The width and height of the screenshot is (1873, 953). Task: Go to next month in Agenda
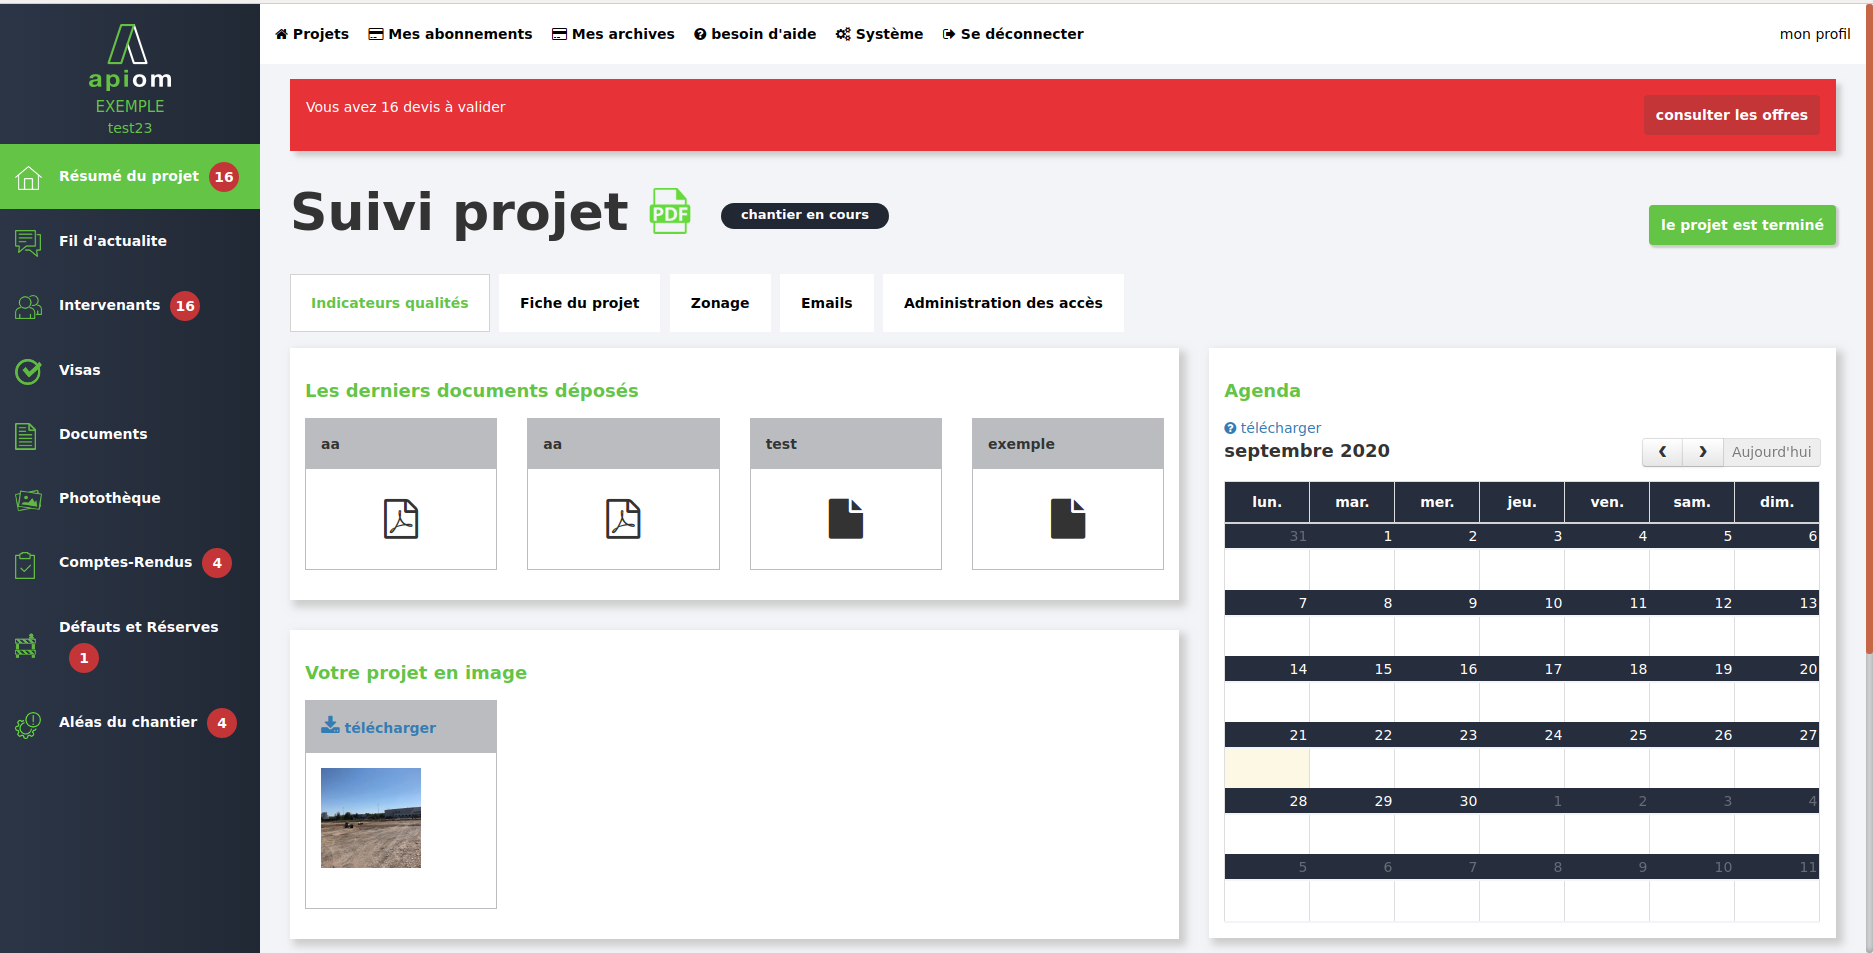tap(1702, 452)
